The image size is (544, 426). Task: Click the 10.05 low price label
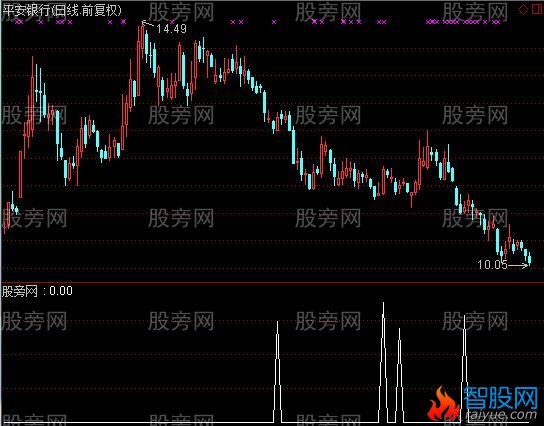[x=492, y=265]
